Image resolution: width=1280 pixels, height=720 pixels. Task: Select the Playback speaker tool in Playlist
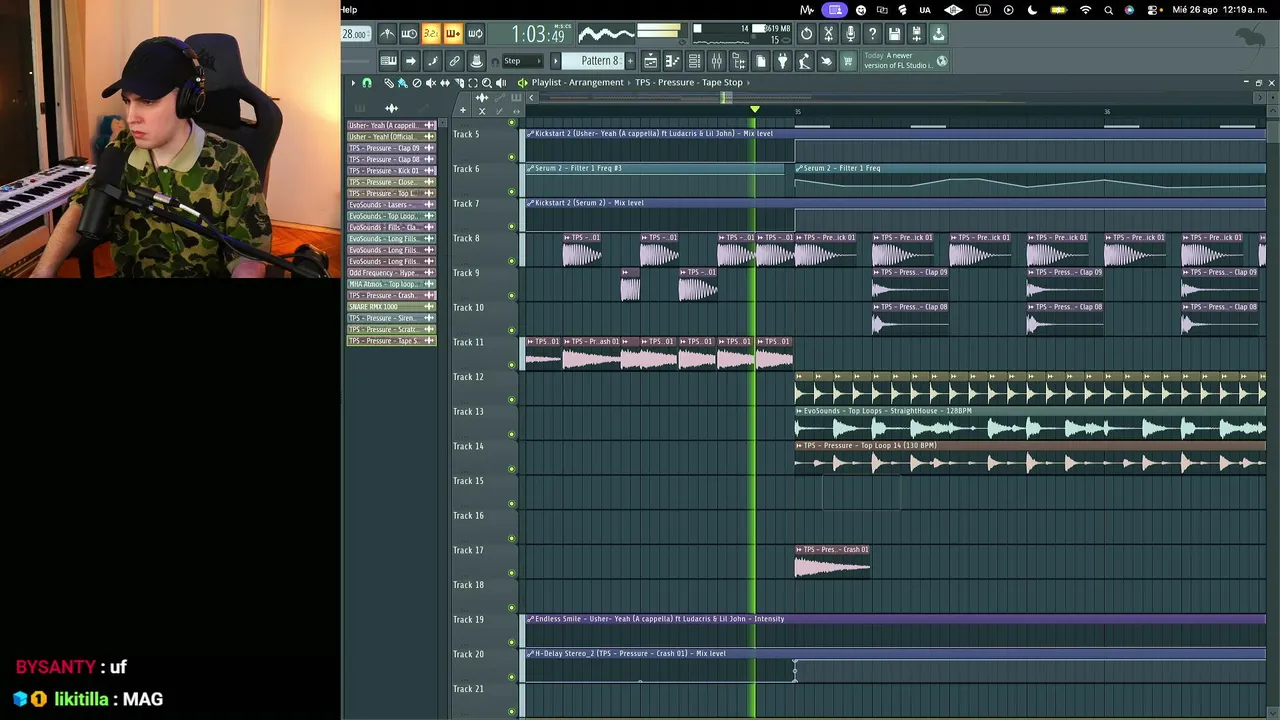tap(501, 83)
